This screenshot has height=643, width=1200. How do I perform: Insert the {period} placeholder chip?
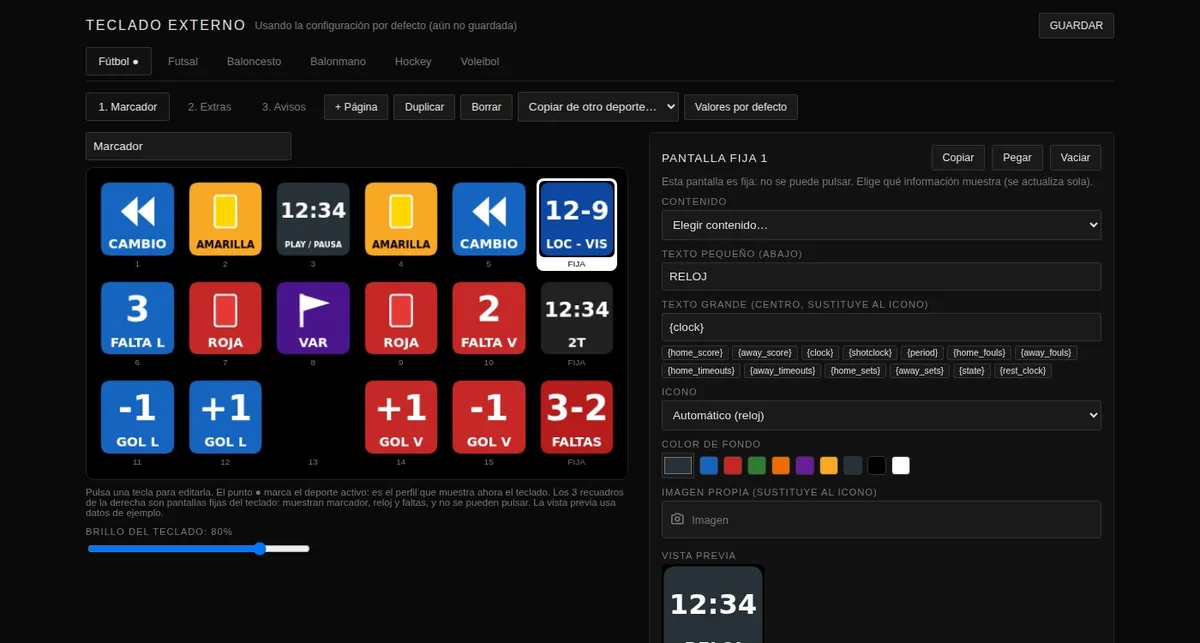pos(922,353)
